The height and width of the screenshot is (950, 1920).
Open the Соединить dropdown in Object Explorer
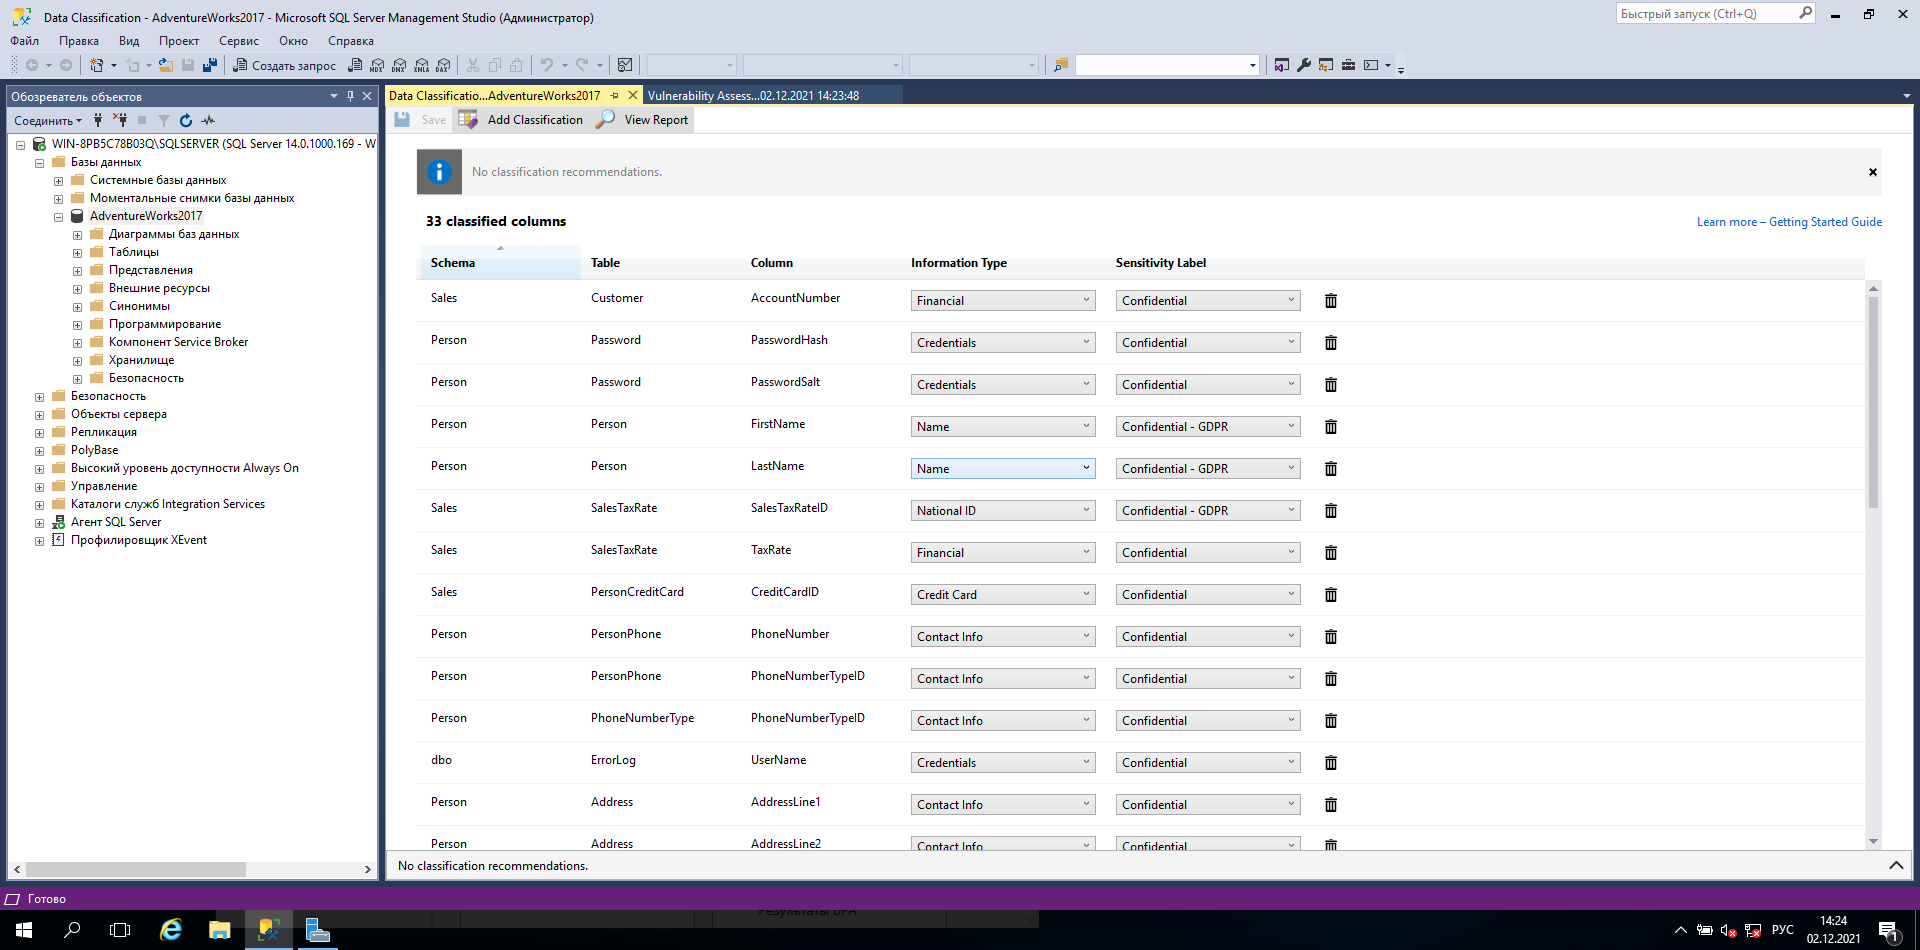pos(48,120)
